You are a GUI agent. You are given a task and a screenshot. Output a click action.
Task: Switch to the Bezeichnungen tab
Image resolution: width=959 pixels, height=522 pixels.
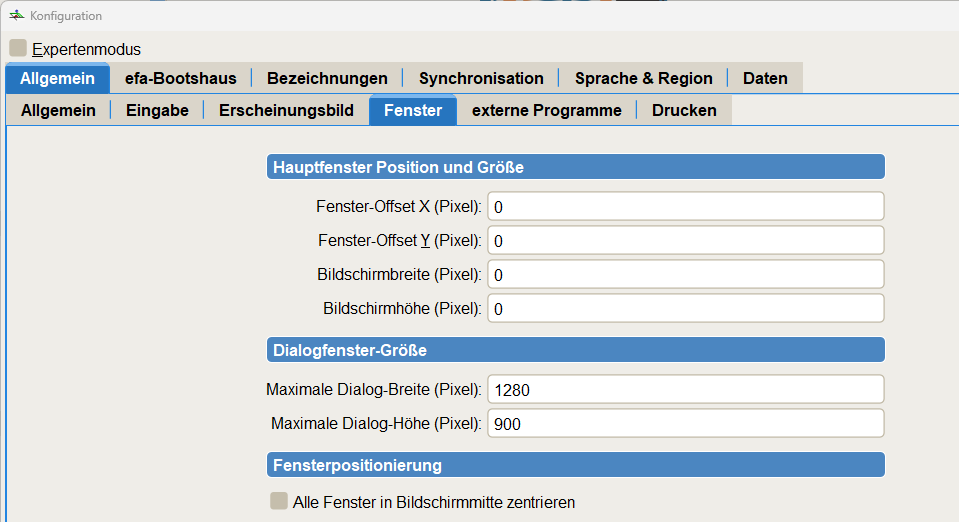(327, 78)
